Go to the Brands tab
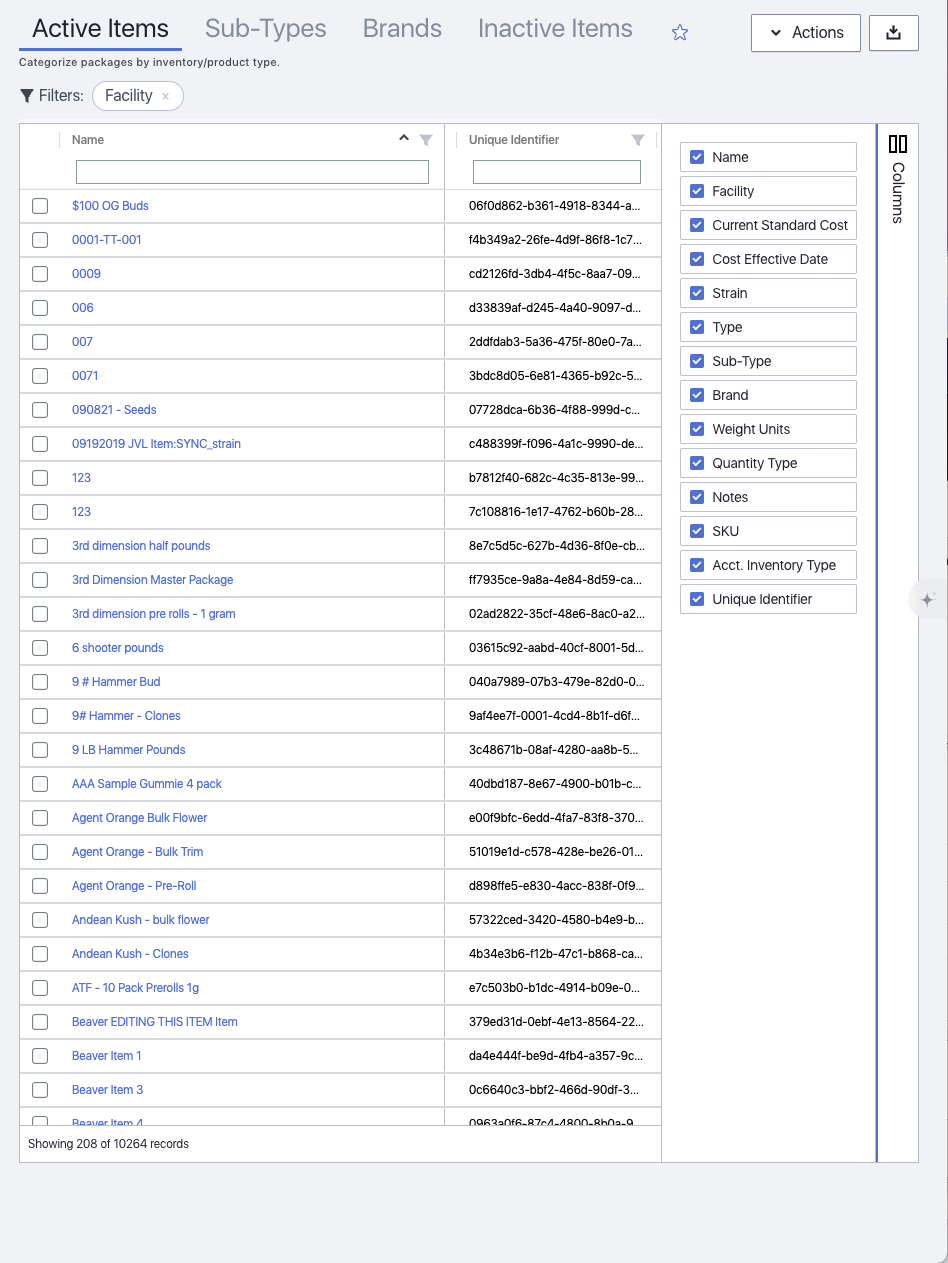The width and height of the screenshot is (948, 1263). [402, 29]
